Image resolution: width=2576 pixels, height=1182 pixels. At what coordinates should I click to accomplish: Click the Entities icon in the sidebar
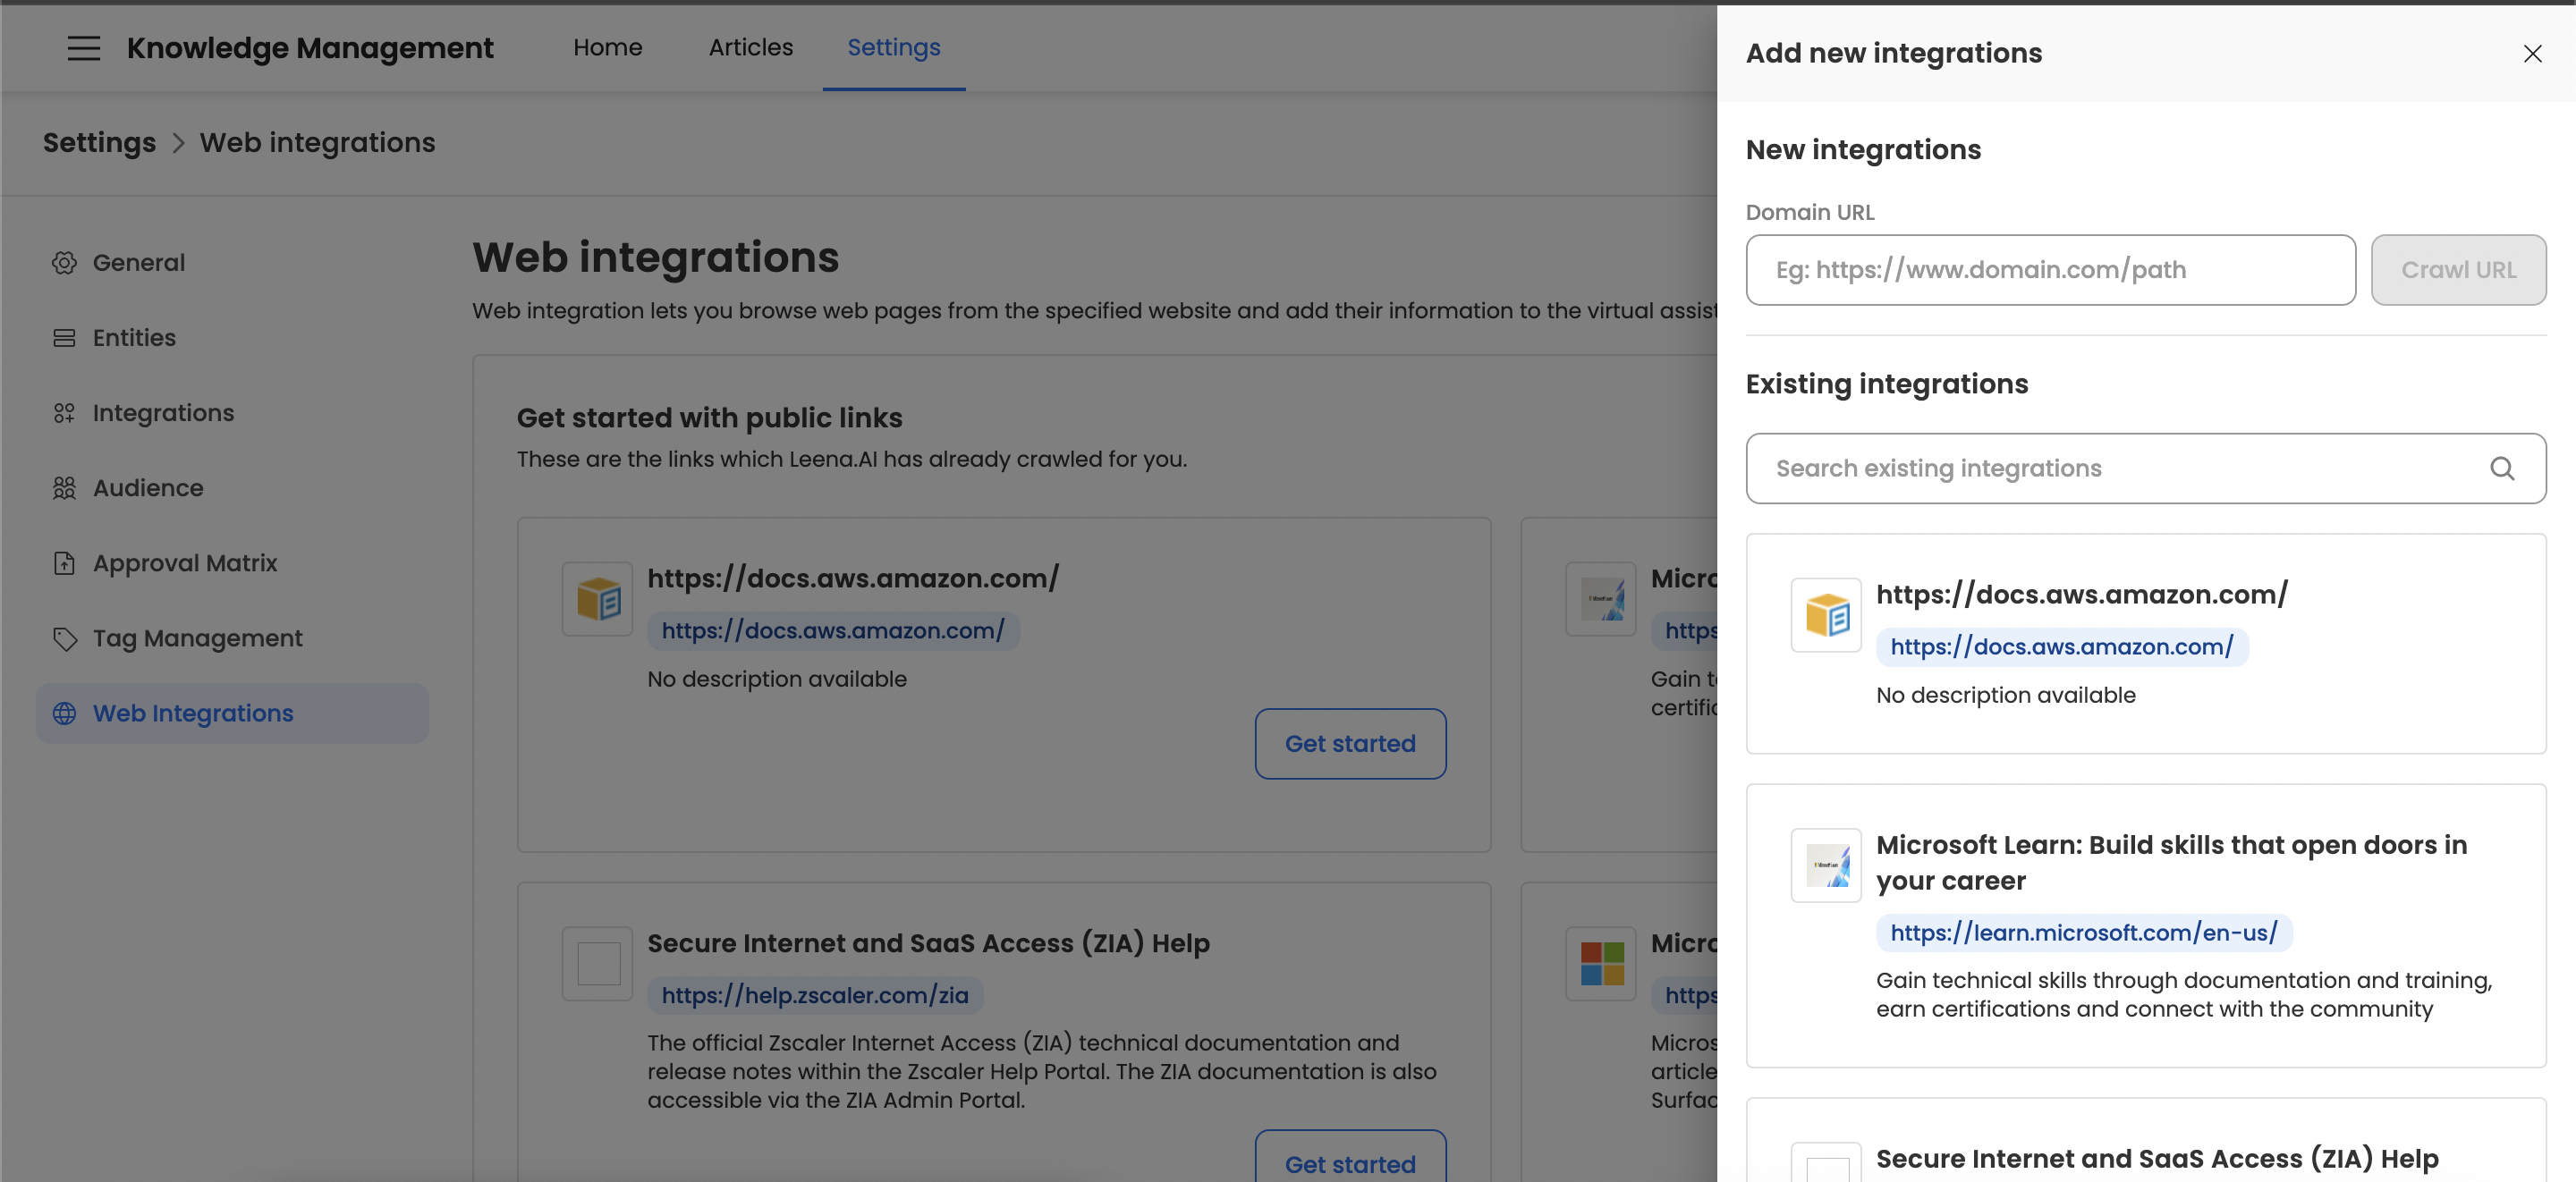coord(64,338)
